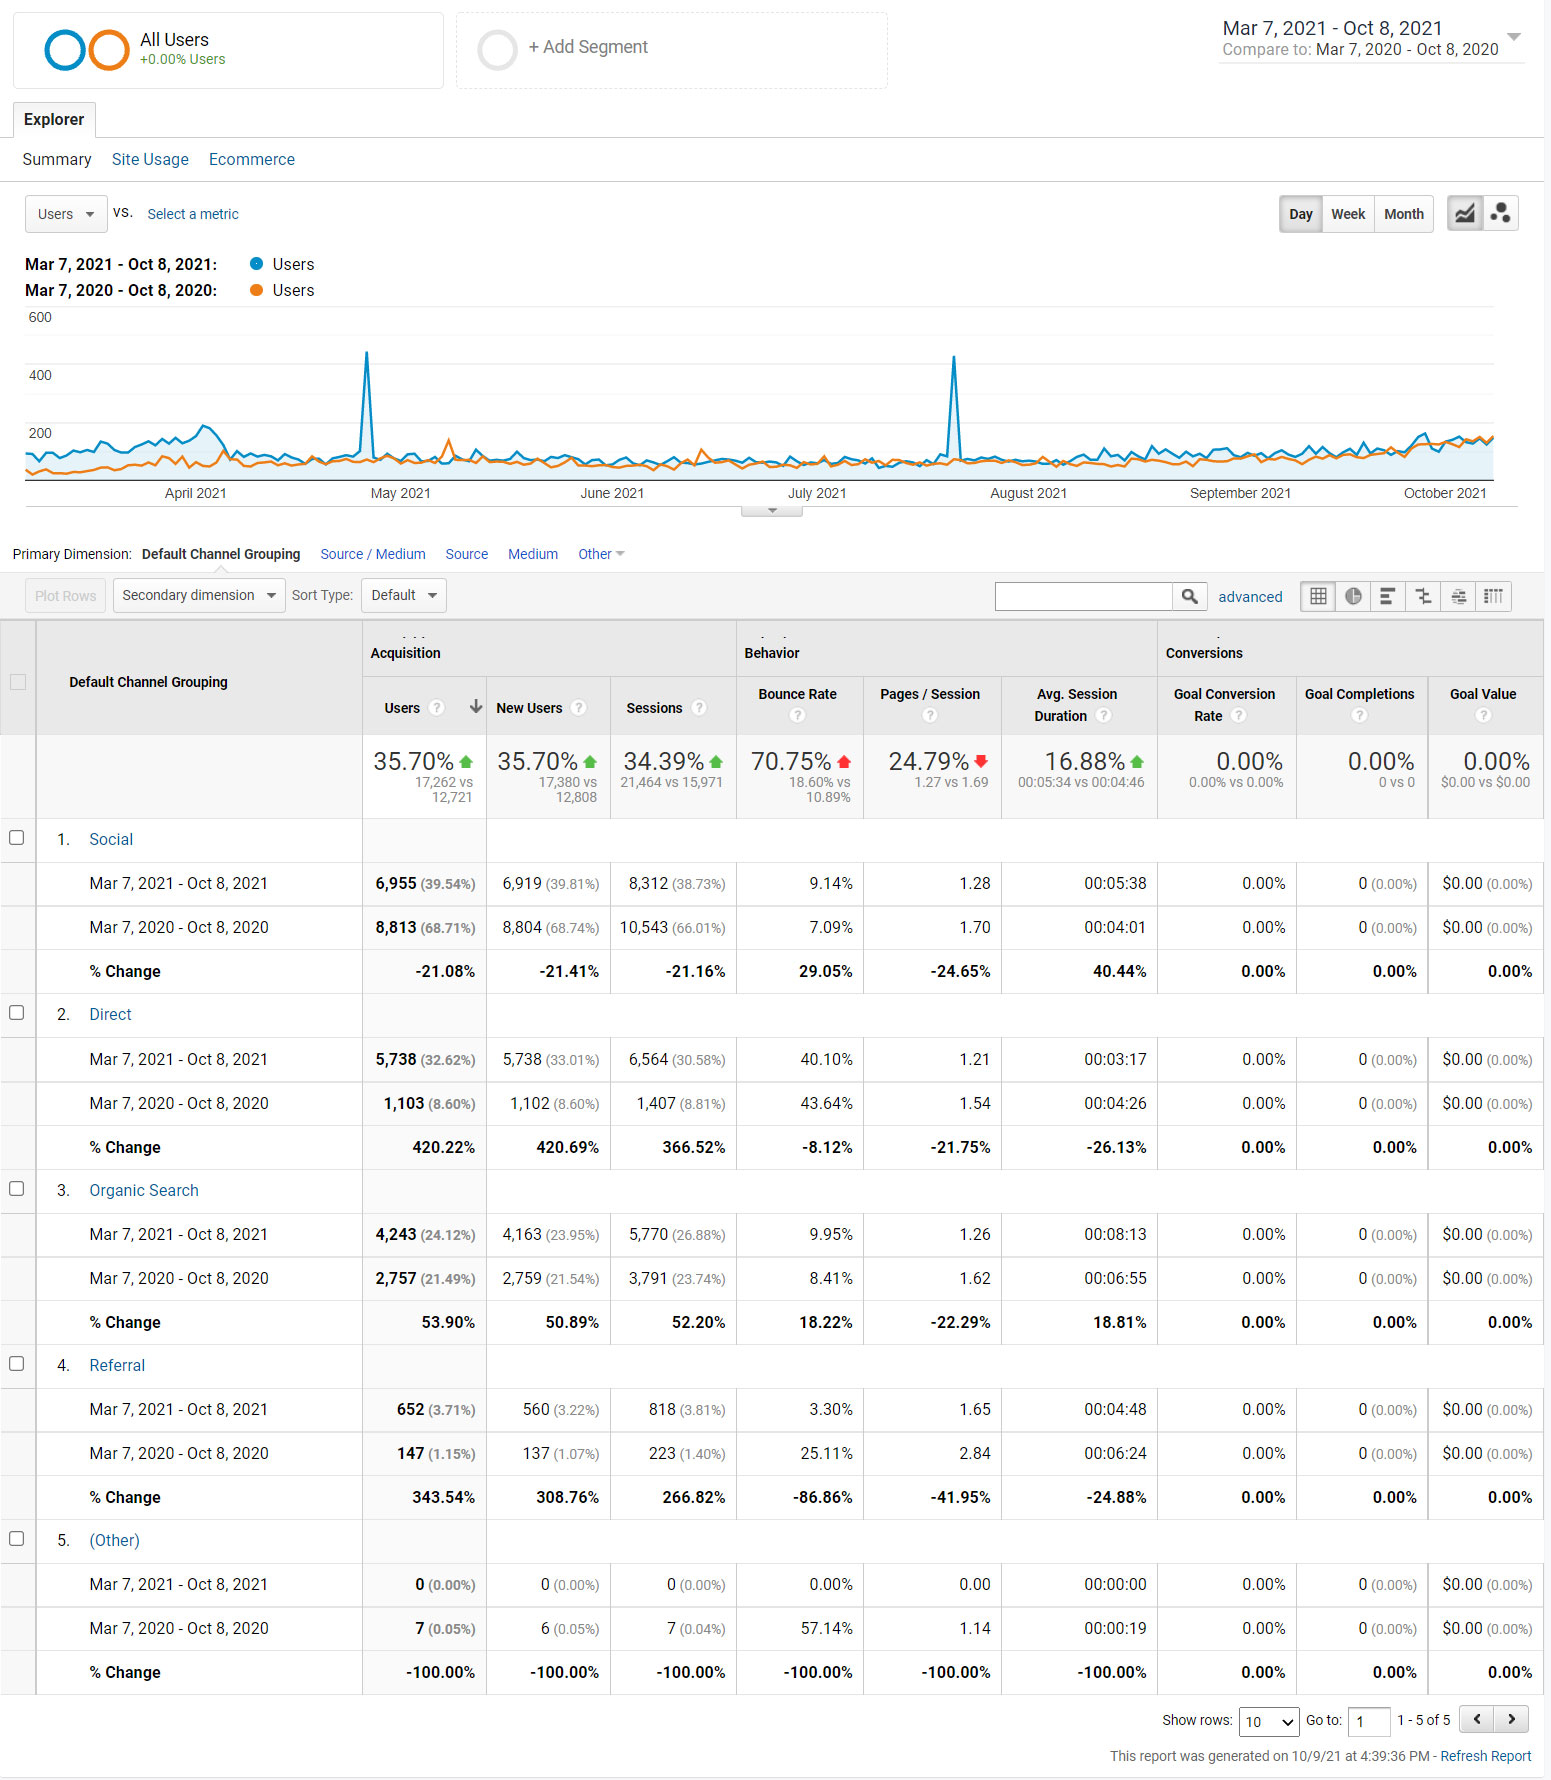Viewport: 1551px width, 1780px height.
Task: Select the term cloud view icon
Action: pyautogui.click(x=1458, y=597)
